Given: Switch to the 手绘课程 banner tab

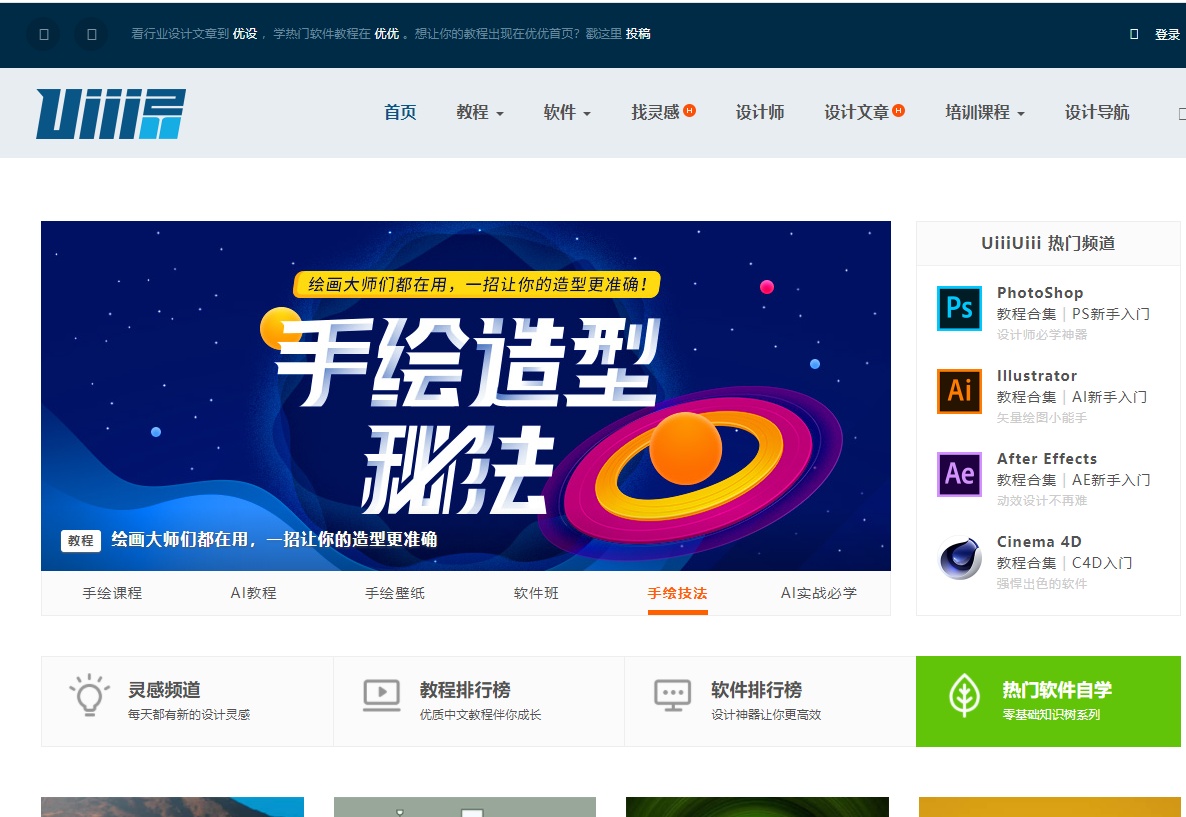Looking at the screenshot, I should pos(112,593).
